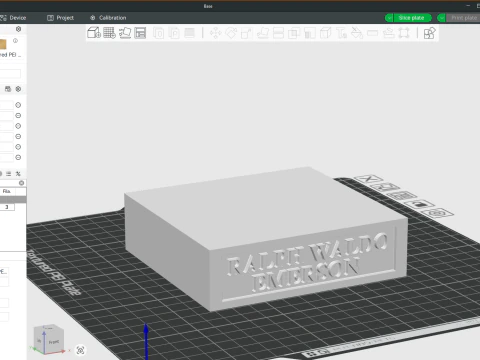Click the Split to objects icon

(x=159, y=33)
